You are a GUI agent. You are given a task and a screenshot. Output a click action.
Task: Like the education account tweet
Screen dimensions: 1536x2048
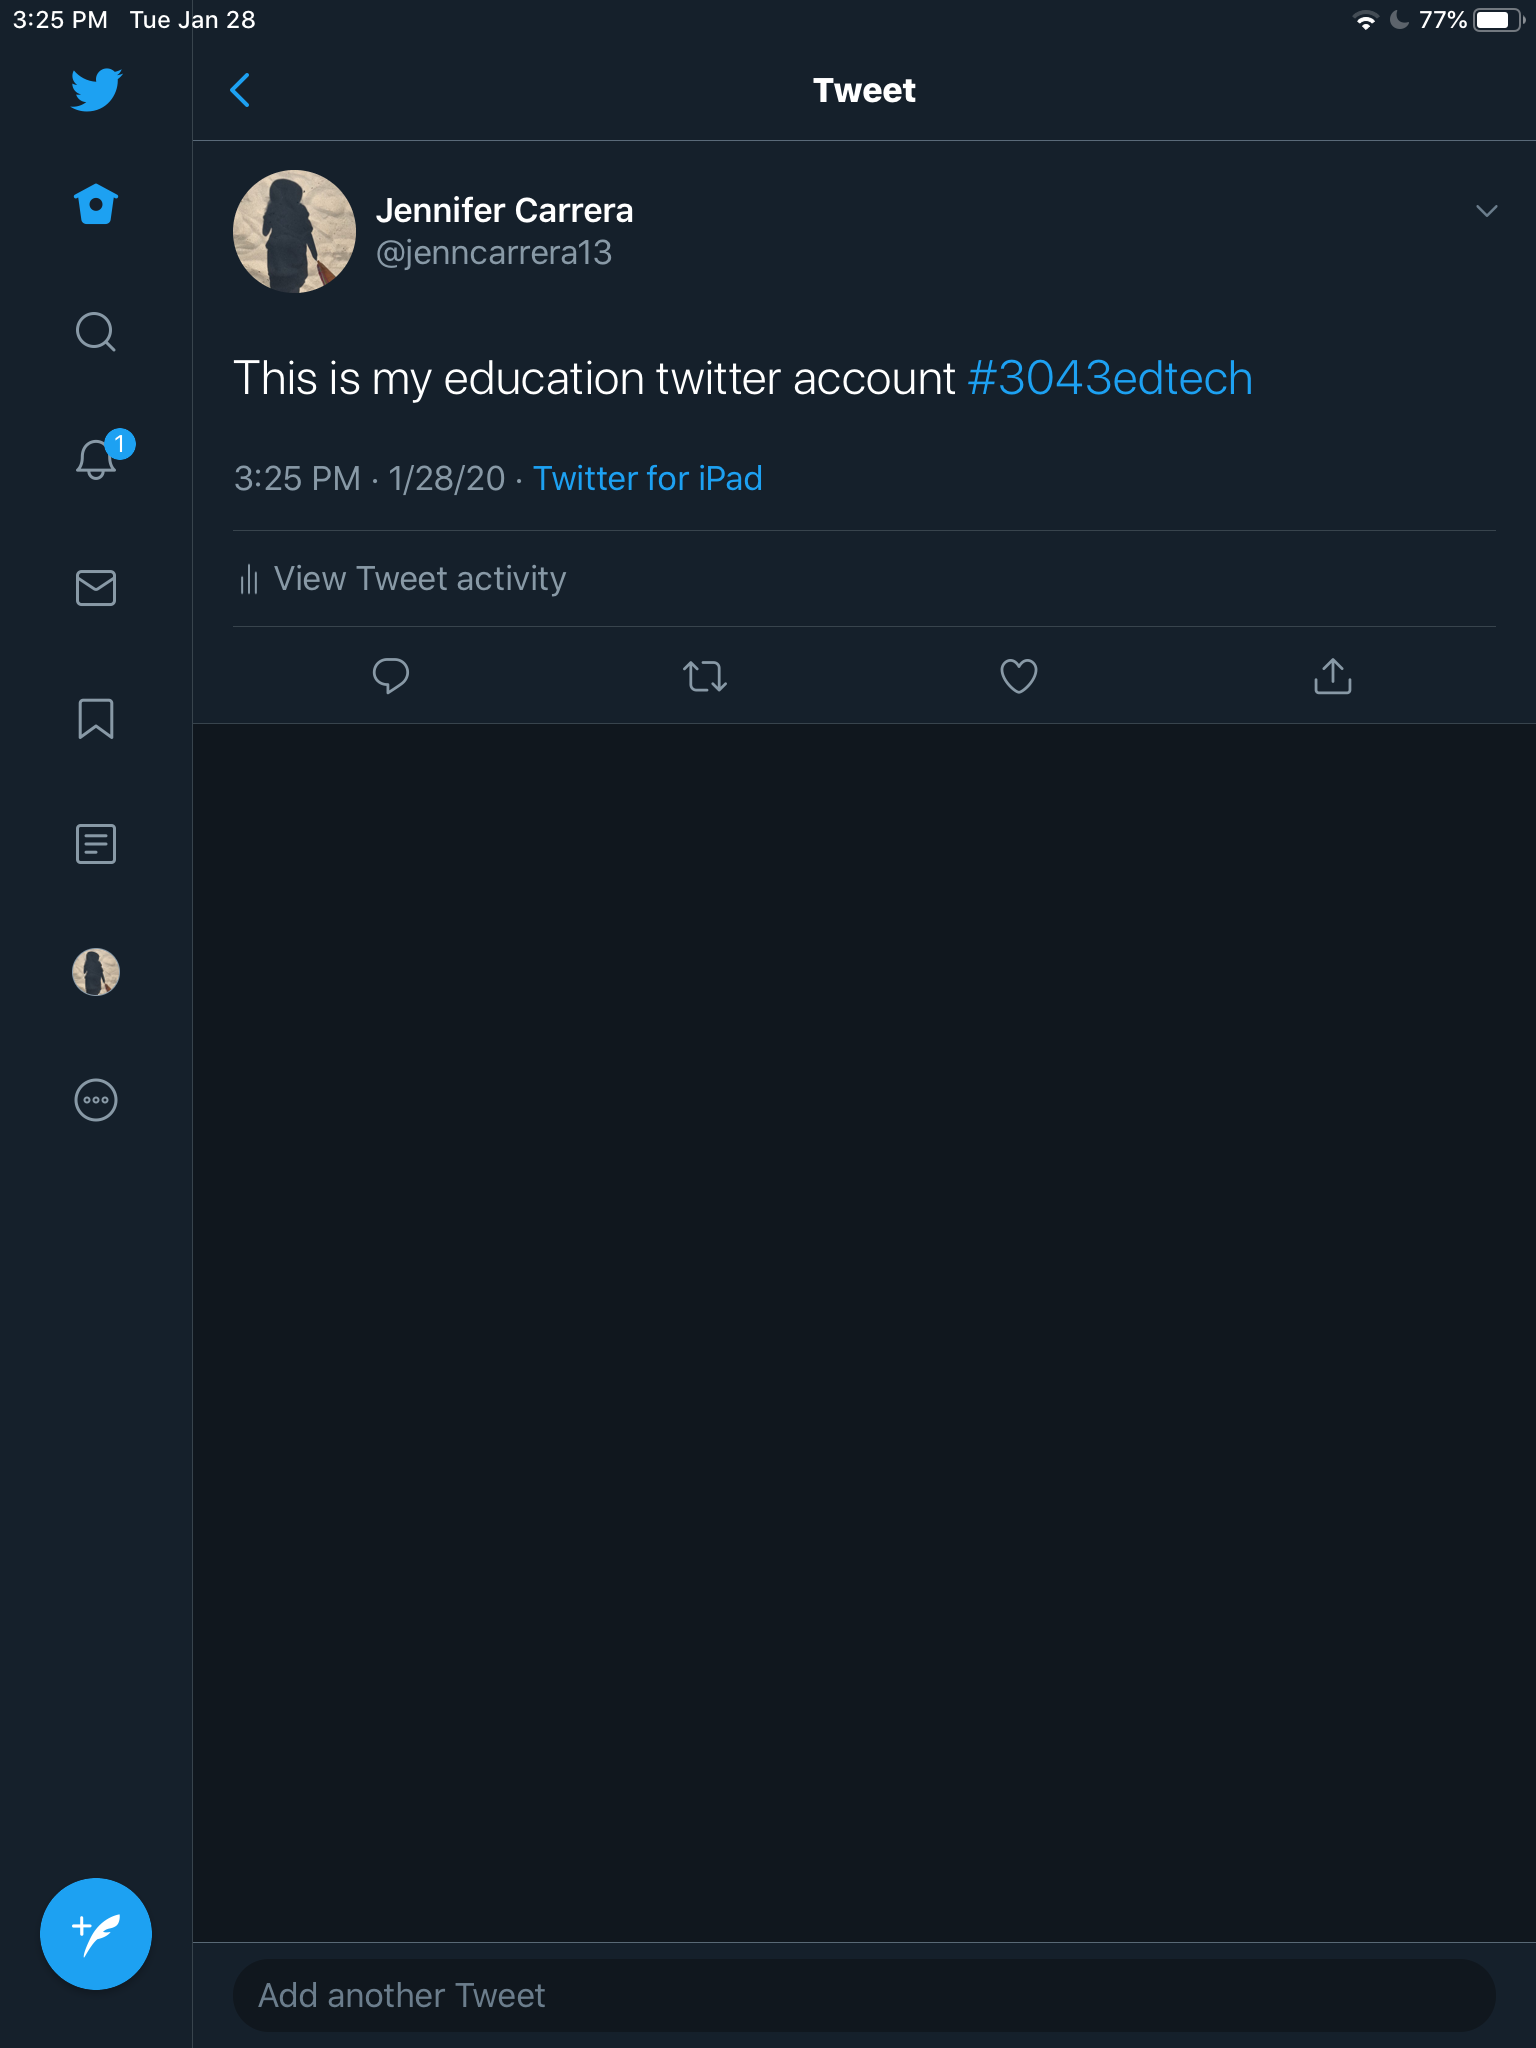click(x=1018, y=676)
